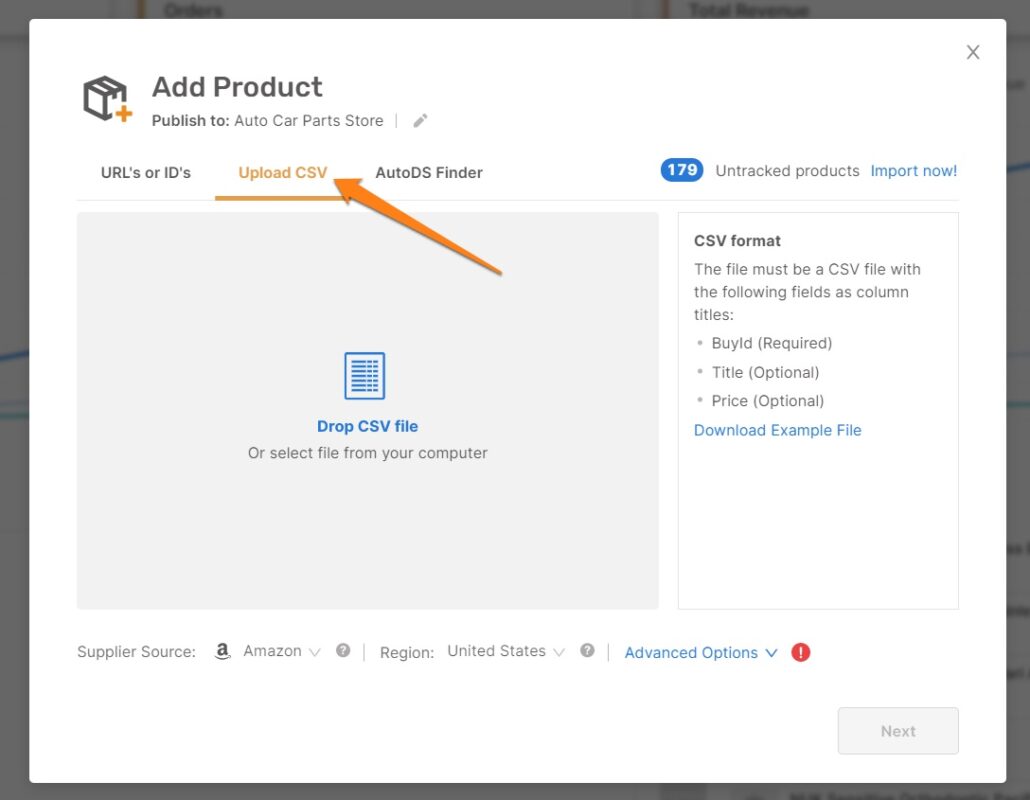Select the Upload CSV tab
This screenshot has height=800, width=1030.
282,172
